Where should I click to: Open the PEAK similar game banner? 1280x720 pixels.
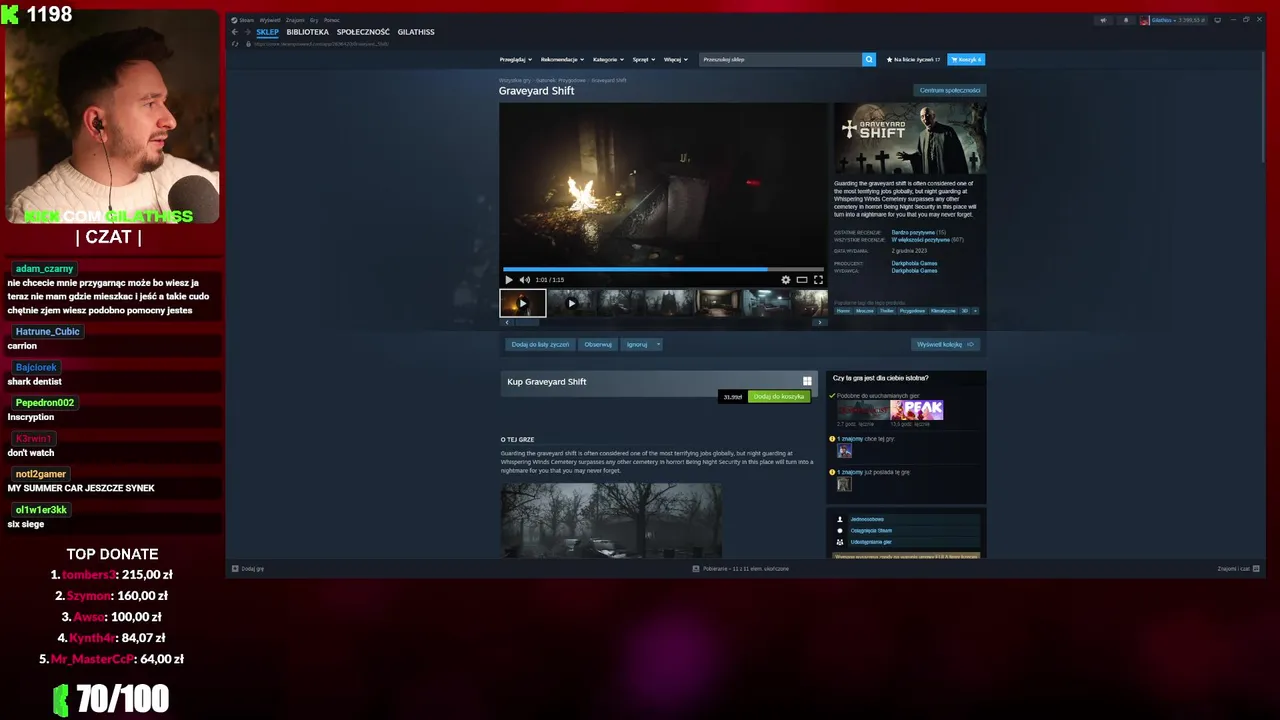916,410
